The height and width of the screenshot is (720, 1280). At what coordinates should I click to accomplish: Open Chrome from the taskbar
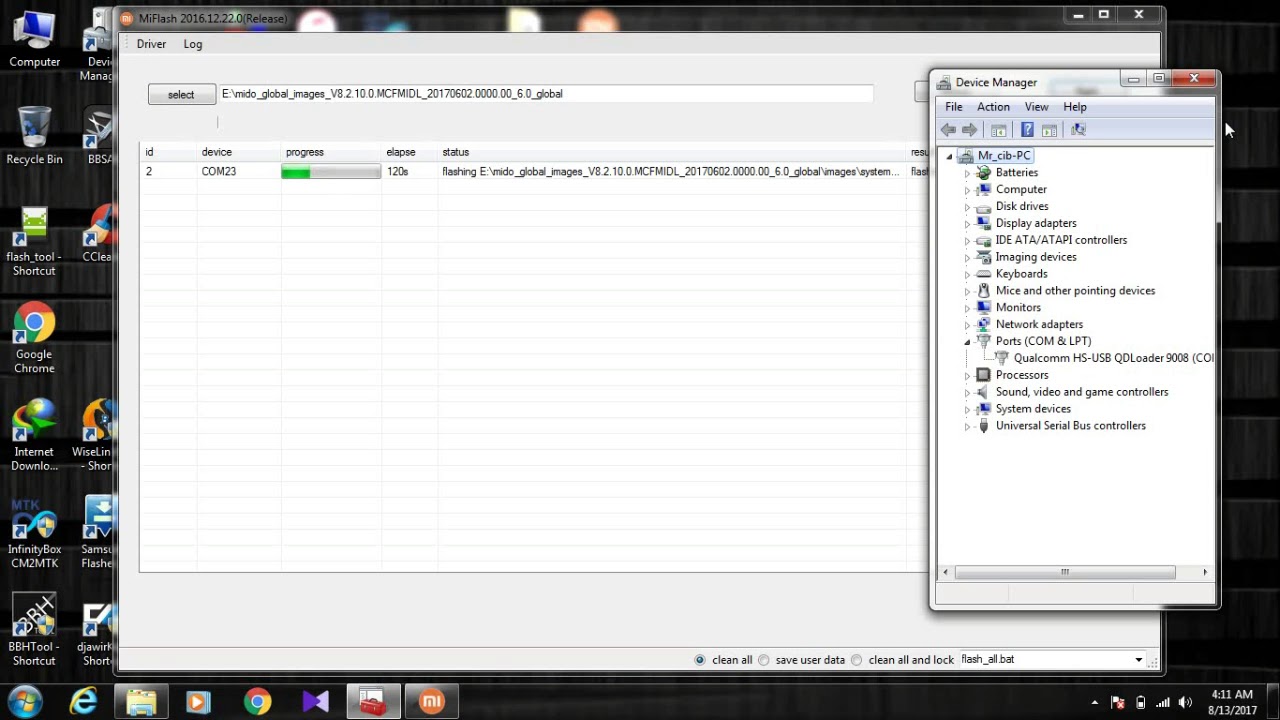coord(257,702)
